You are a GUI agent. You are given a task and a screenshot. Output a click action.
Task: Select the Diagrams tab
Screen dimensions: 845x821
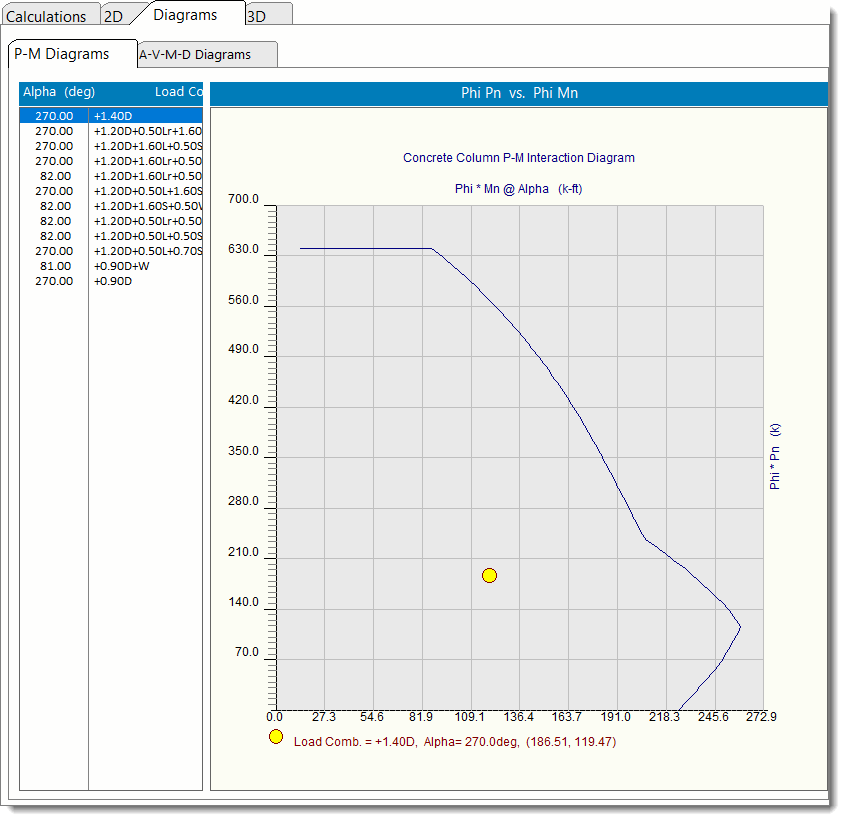pyautogui.click(x=185, y=15)
